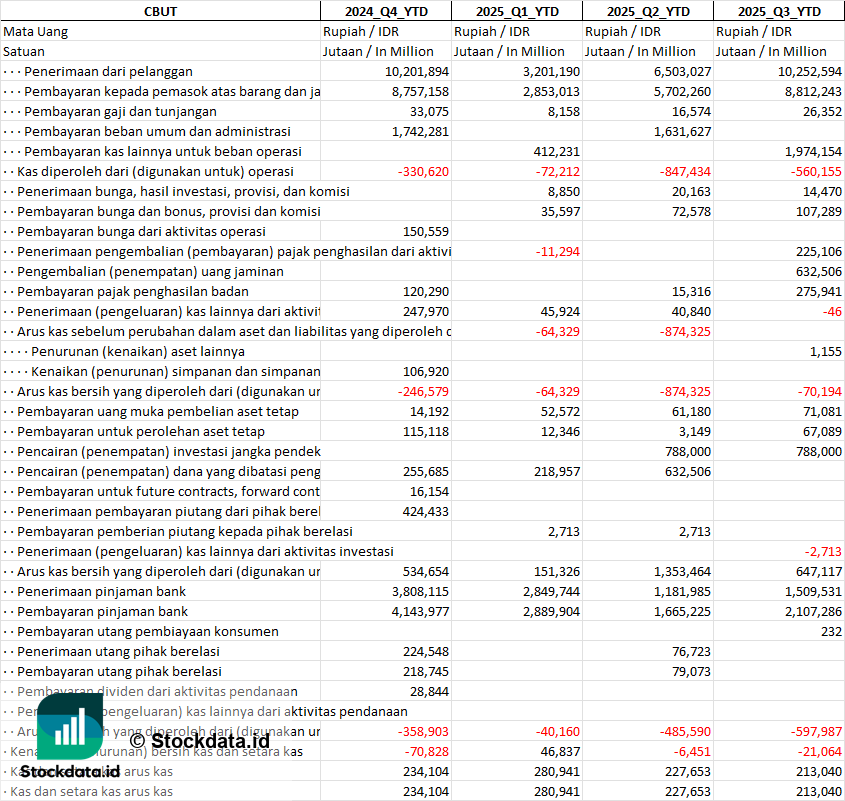Click the value 3,808,115

[x=420, y=592]
